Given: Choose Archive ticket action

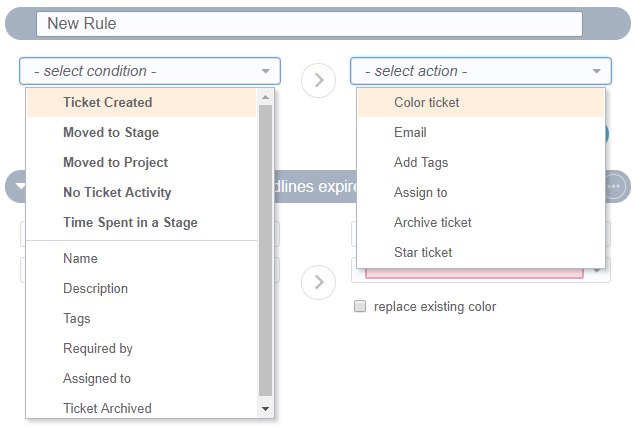Looking at the screenshot, I should pyautogui.click(x=432, y=222).
